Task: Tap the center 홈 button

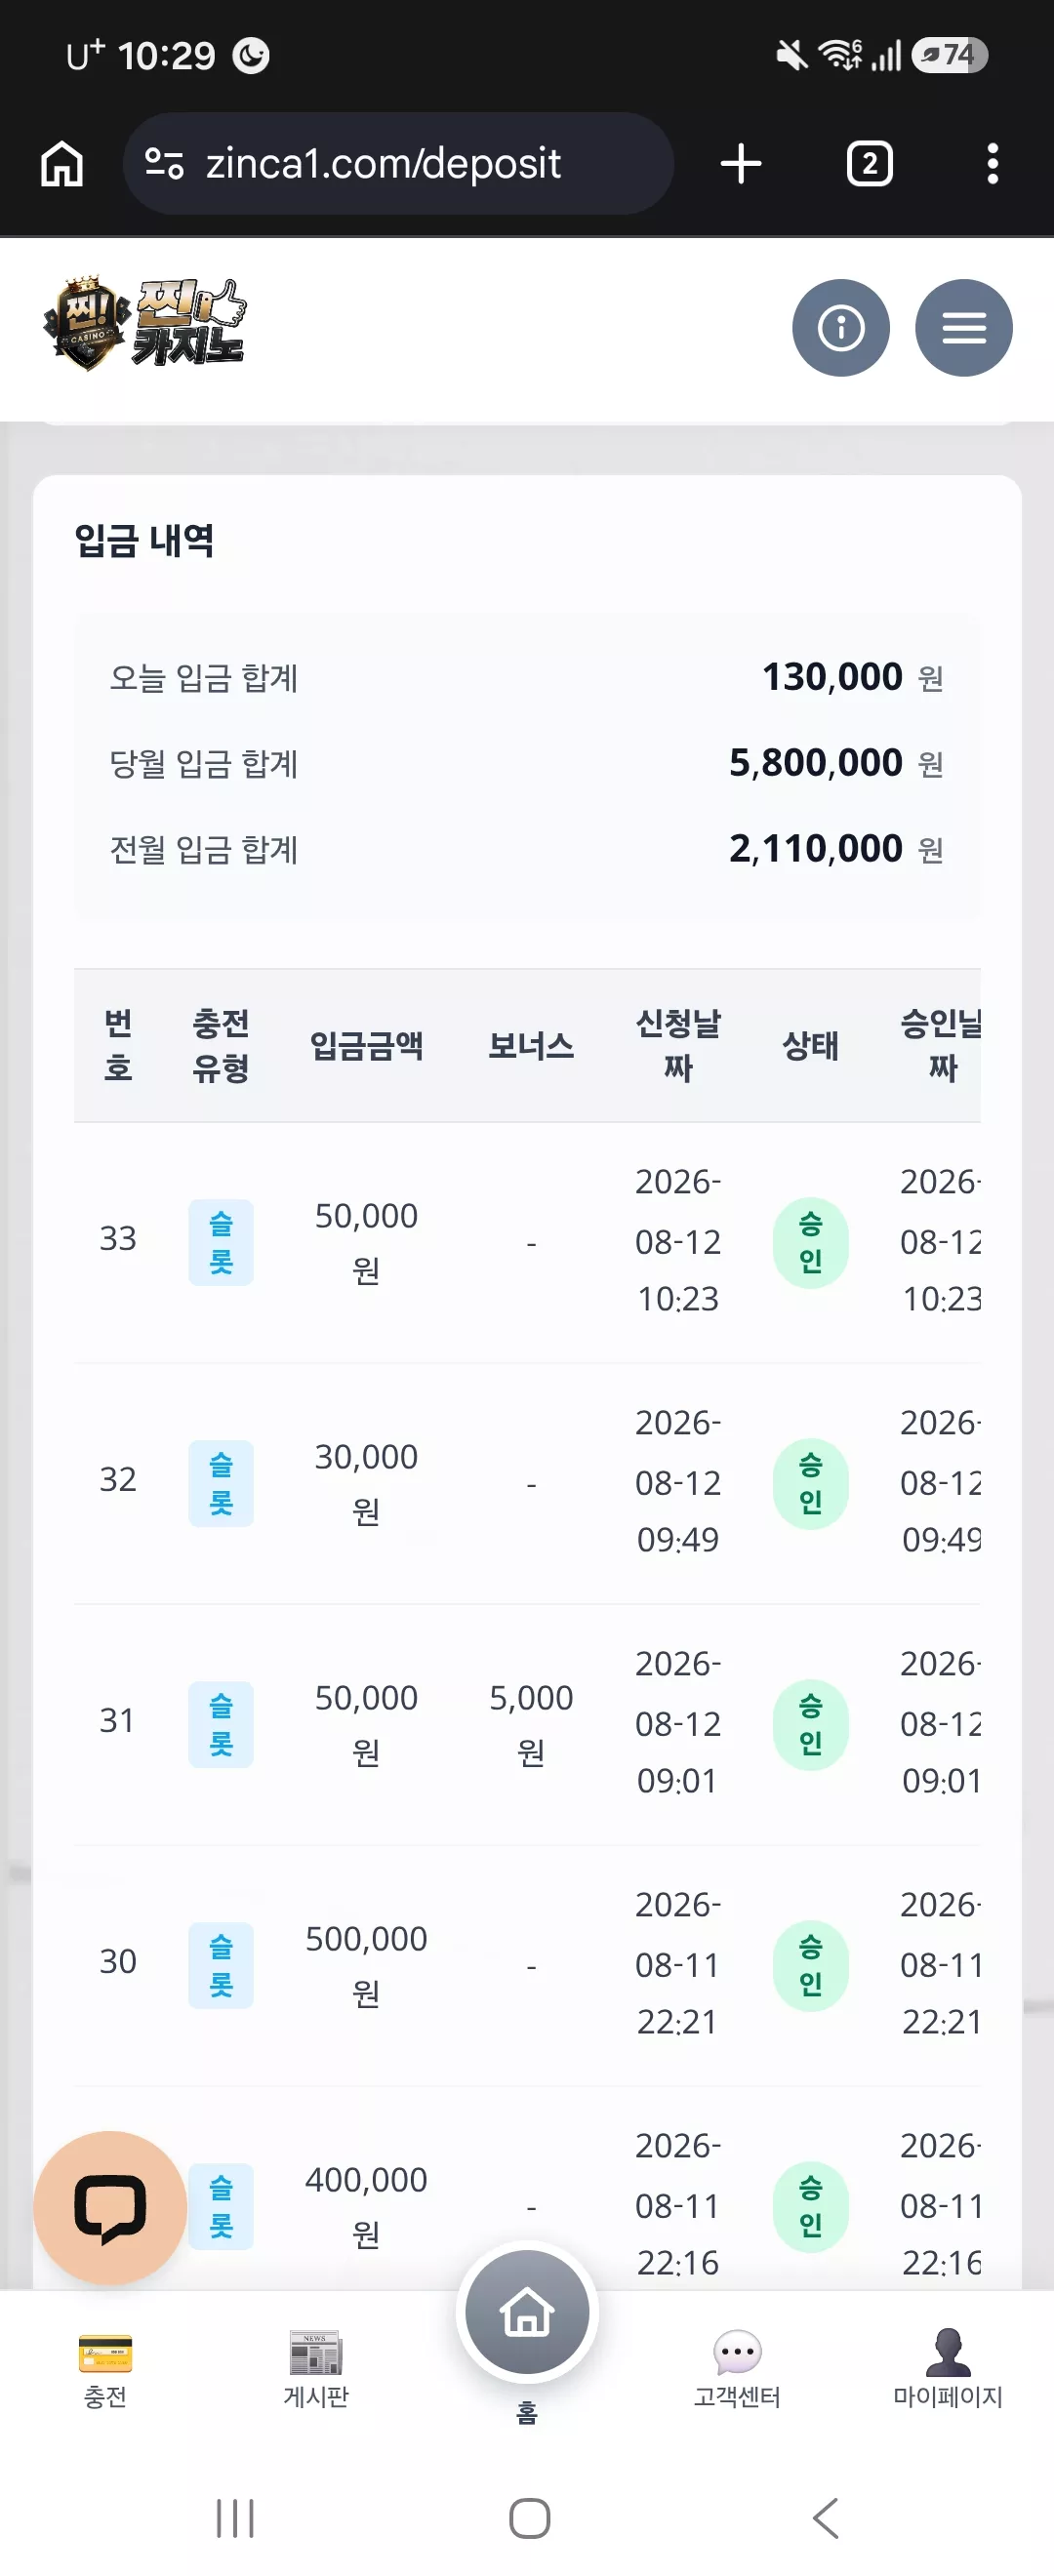Action: click(x=527, y=2312)
